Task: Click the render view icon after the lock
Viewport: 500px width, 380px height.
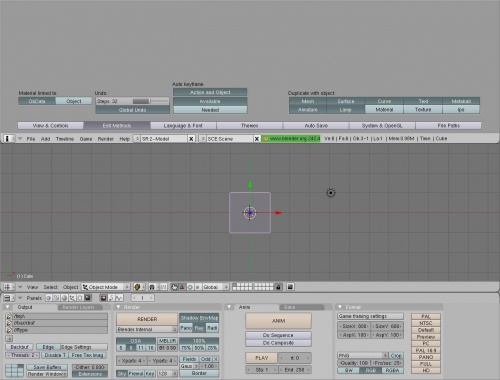Action: (x=290, y=287)
